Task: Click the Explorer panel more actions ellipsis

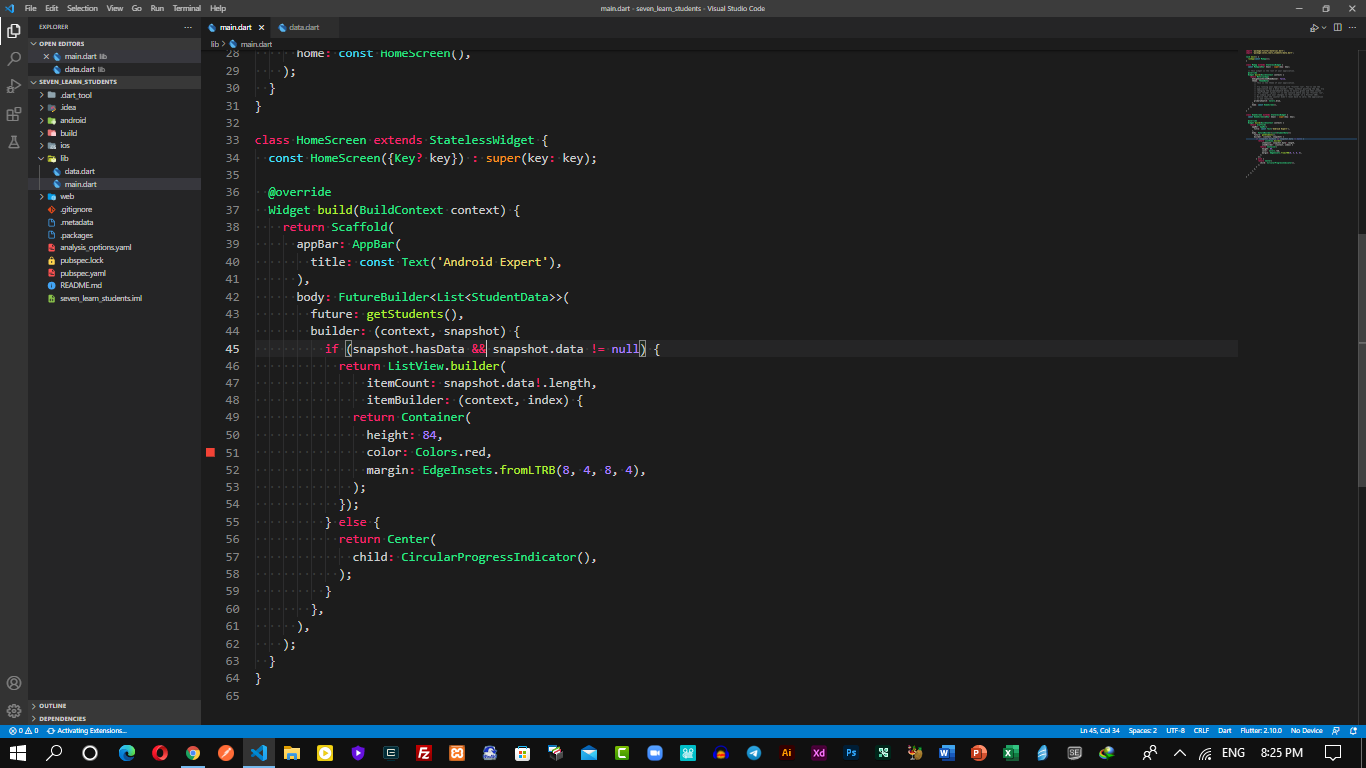Action: tap(188, 27)
